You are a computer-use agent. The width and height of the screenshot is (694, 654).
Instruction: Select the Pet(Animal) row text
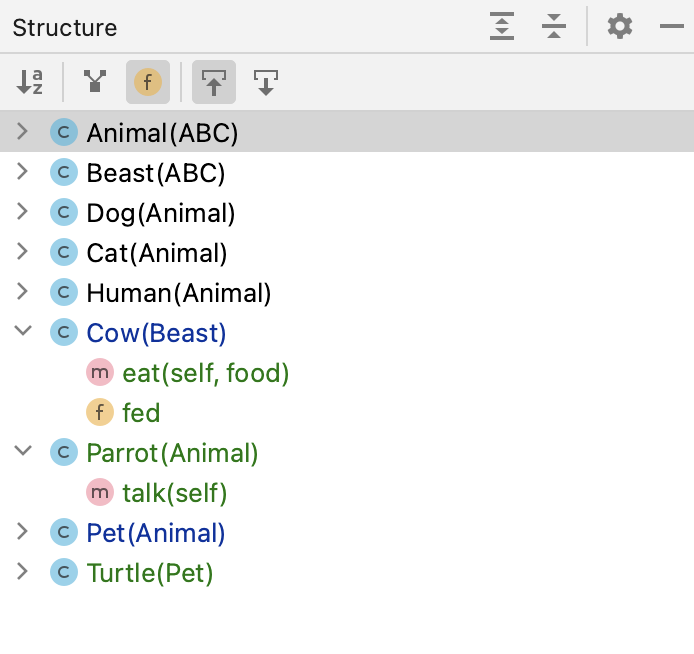(156, 533)
